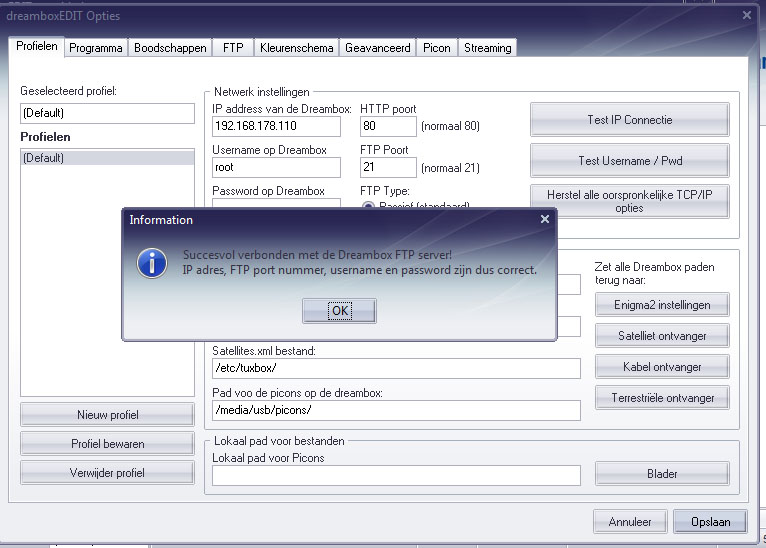Click the HTTP poort field

(x=388, y=126)
